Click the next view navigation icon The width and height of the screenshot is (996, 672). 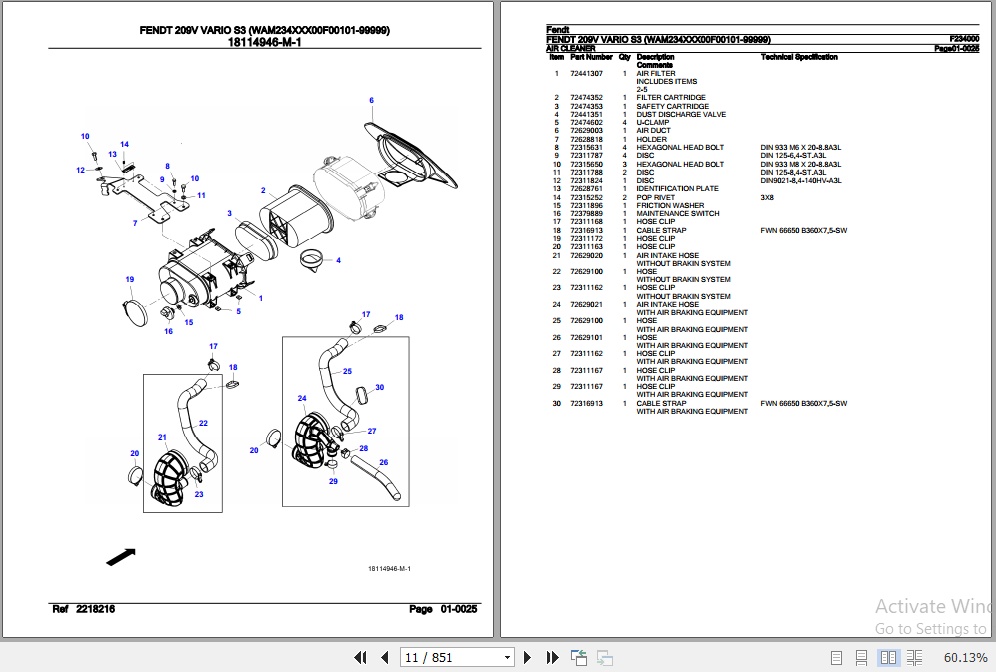(604, 657)
